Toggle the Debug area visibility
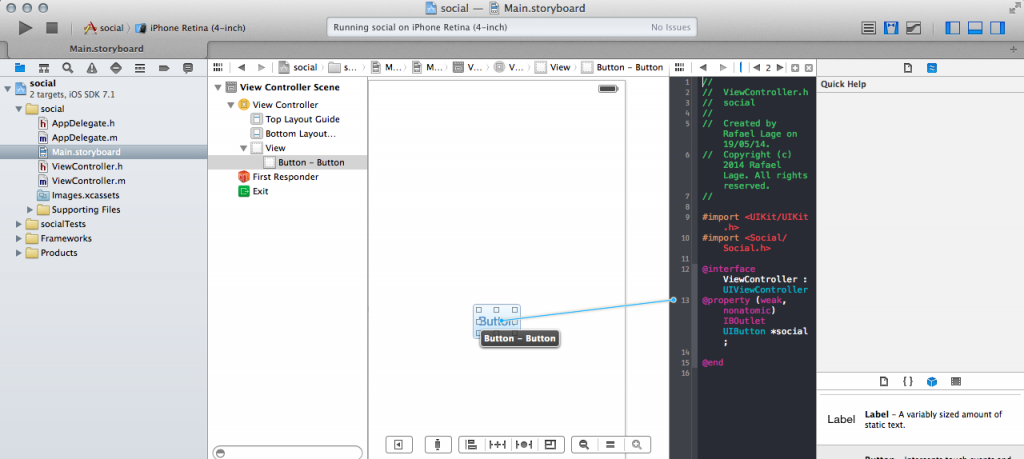This screenshot has height=459, width=1024. 976,28
